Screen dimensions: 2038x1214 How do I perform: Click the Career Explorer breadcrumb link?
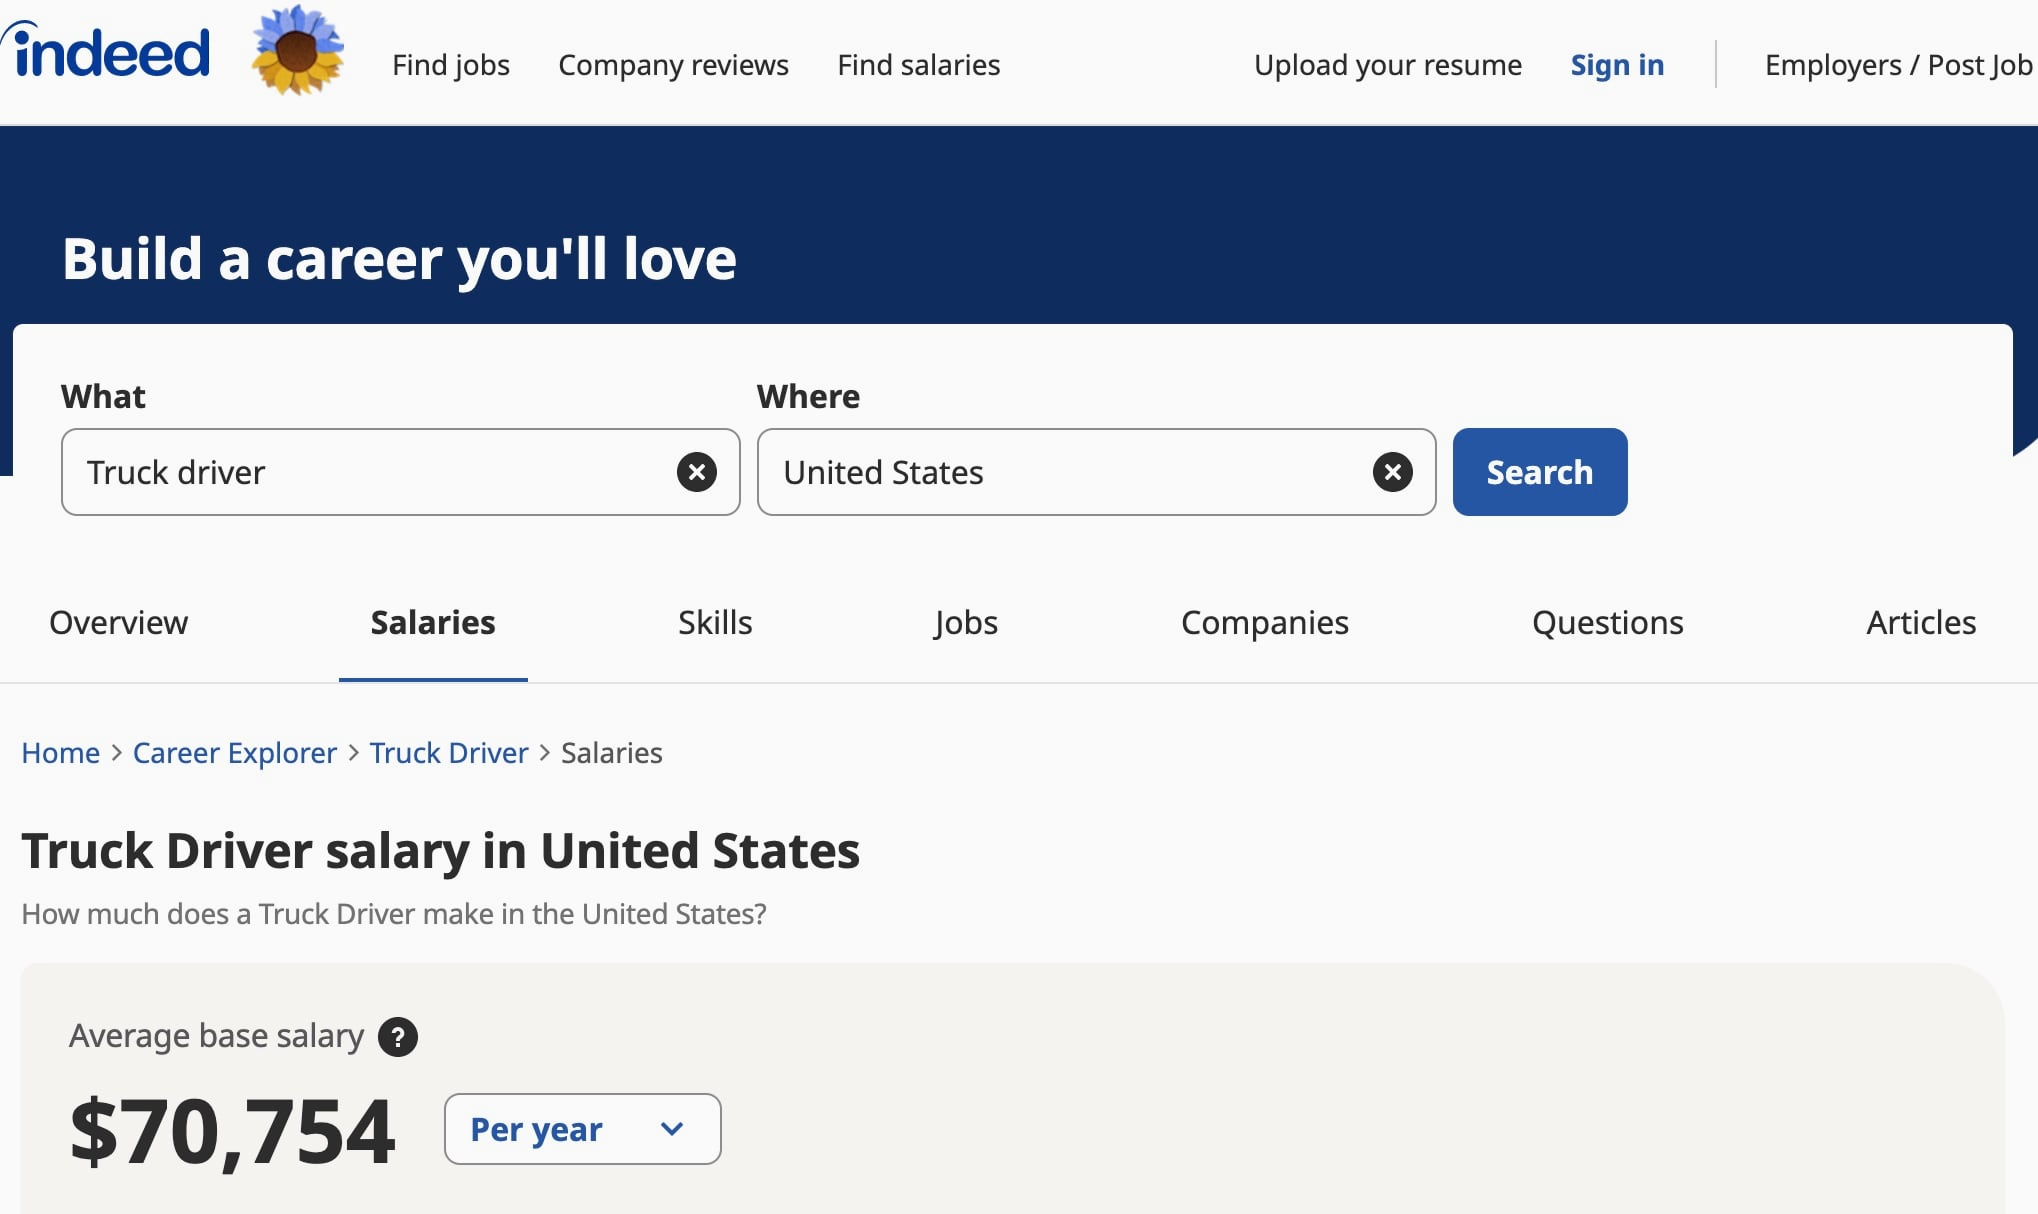pos(235,753)
